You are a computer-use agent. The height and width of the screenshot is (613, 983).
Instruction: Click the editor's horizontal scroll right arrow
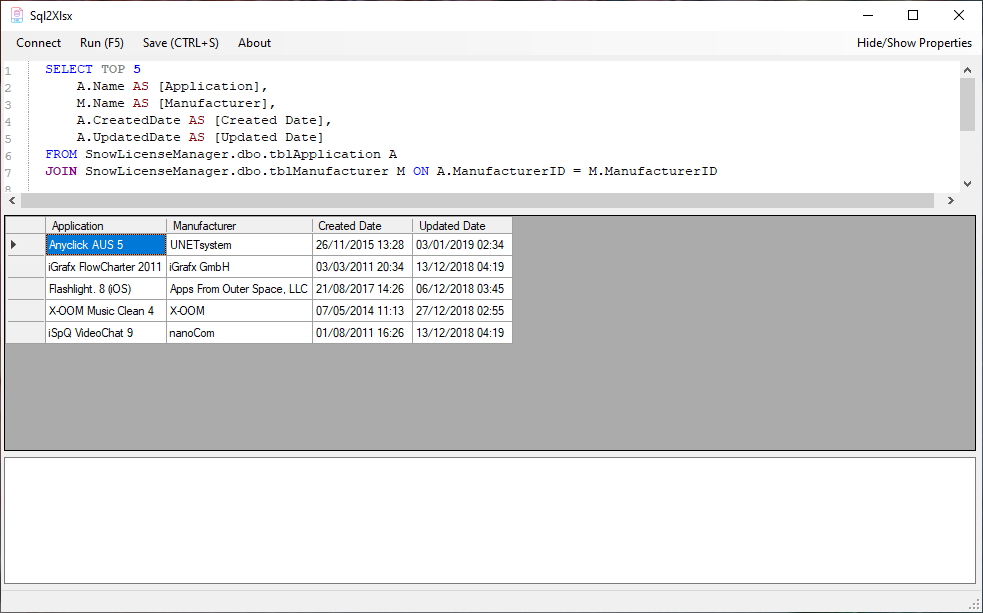coord(950,201)
